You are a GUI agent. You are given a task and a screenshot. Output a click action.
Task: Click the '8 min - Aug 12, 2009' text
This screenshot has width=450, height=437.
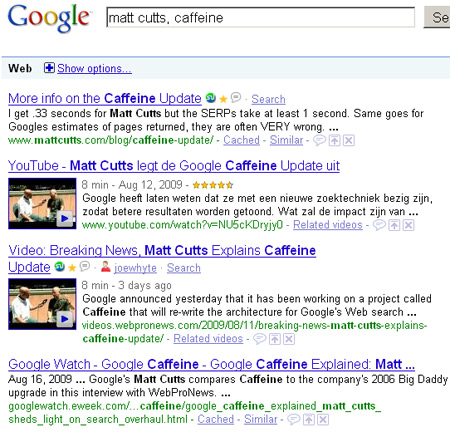132,185
